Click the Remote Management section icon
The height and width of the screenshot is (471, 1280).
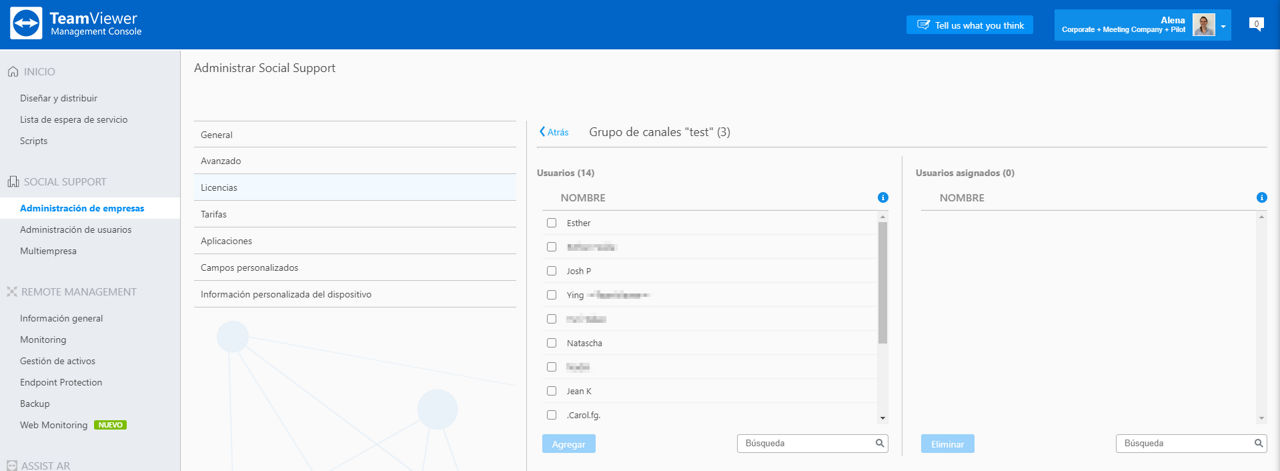13,292
